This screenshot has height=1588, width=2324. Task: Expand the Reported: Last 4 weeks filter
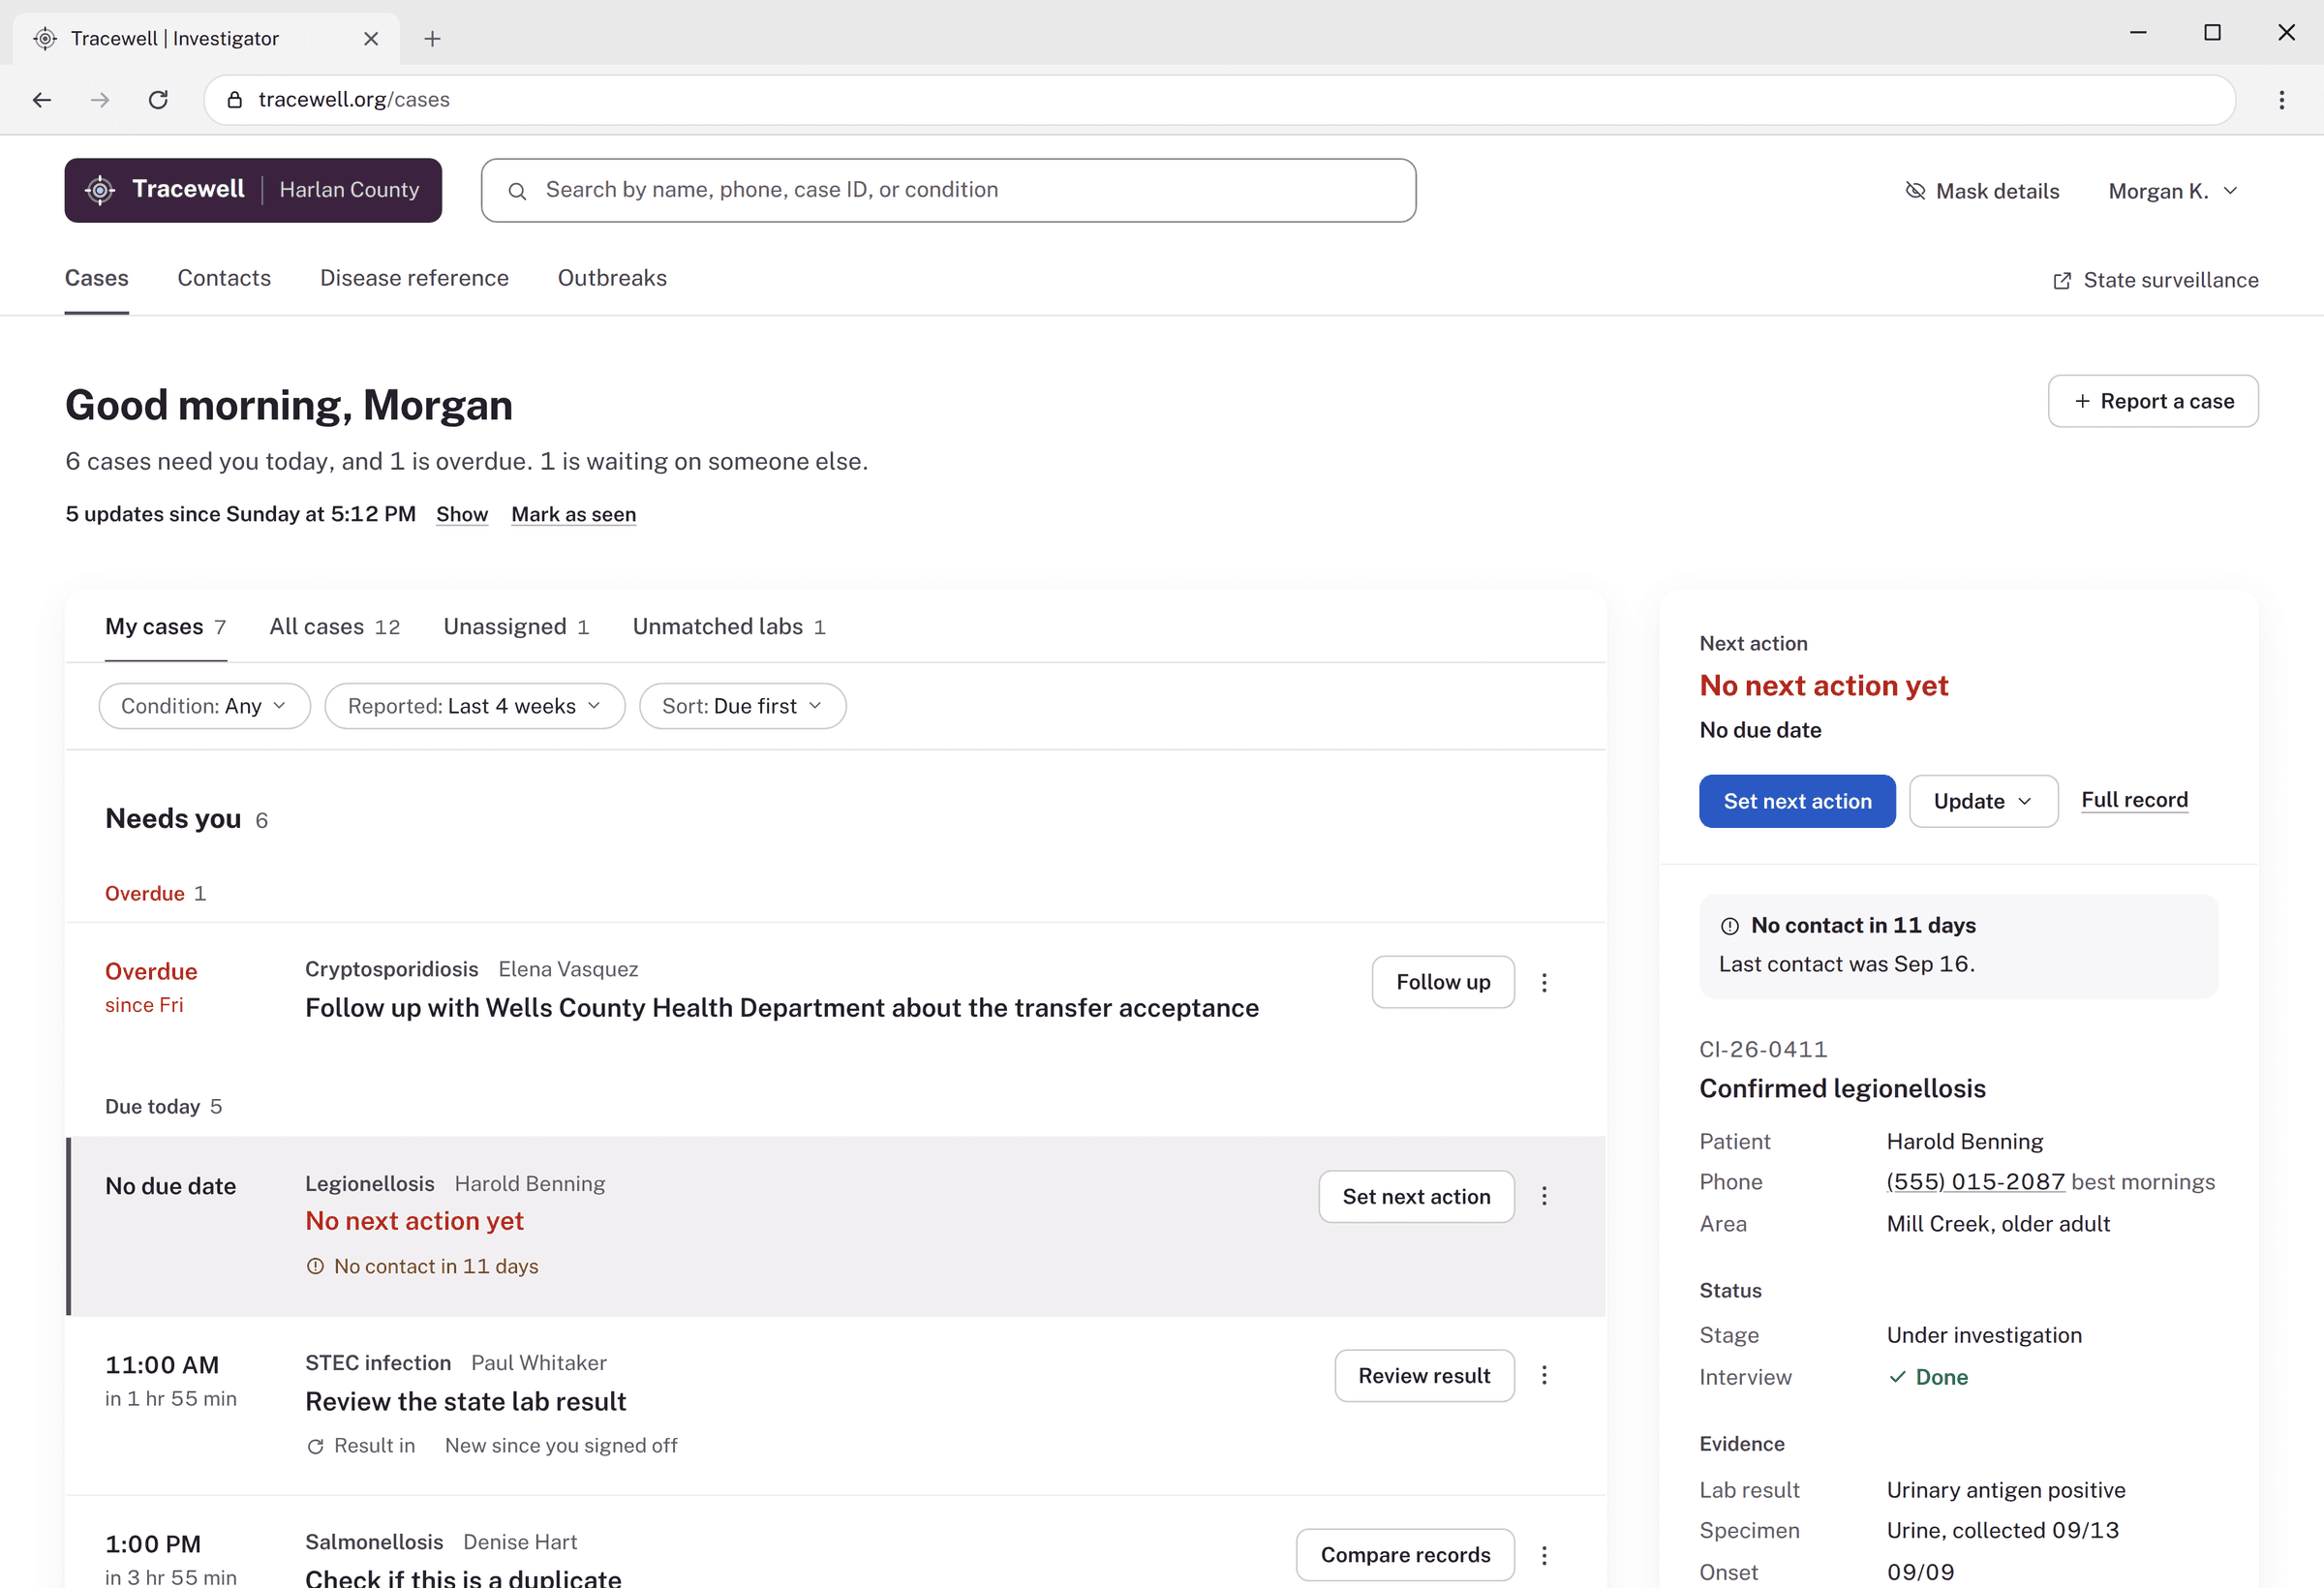[x=475, y=706]
